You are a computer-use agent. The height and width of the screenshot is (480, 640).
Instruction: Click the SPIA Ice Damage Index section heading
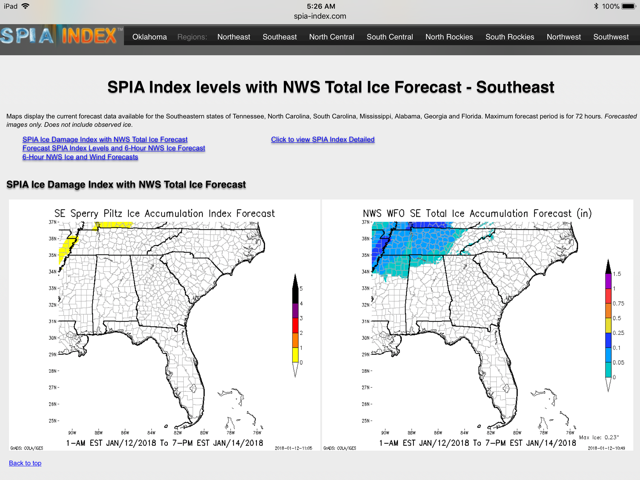coord(126,185)
